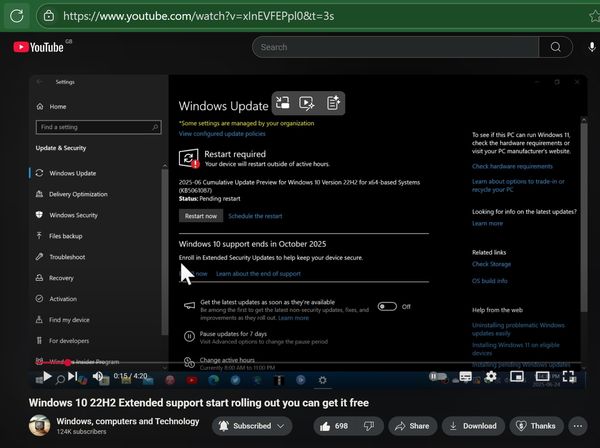Viewport: 600px width, 448px height.
Task: Go to YouTube home via logo
Action: pos(38,47)
